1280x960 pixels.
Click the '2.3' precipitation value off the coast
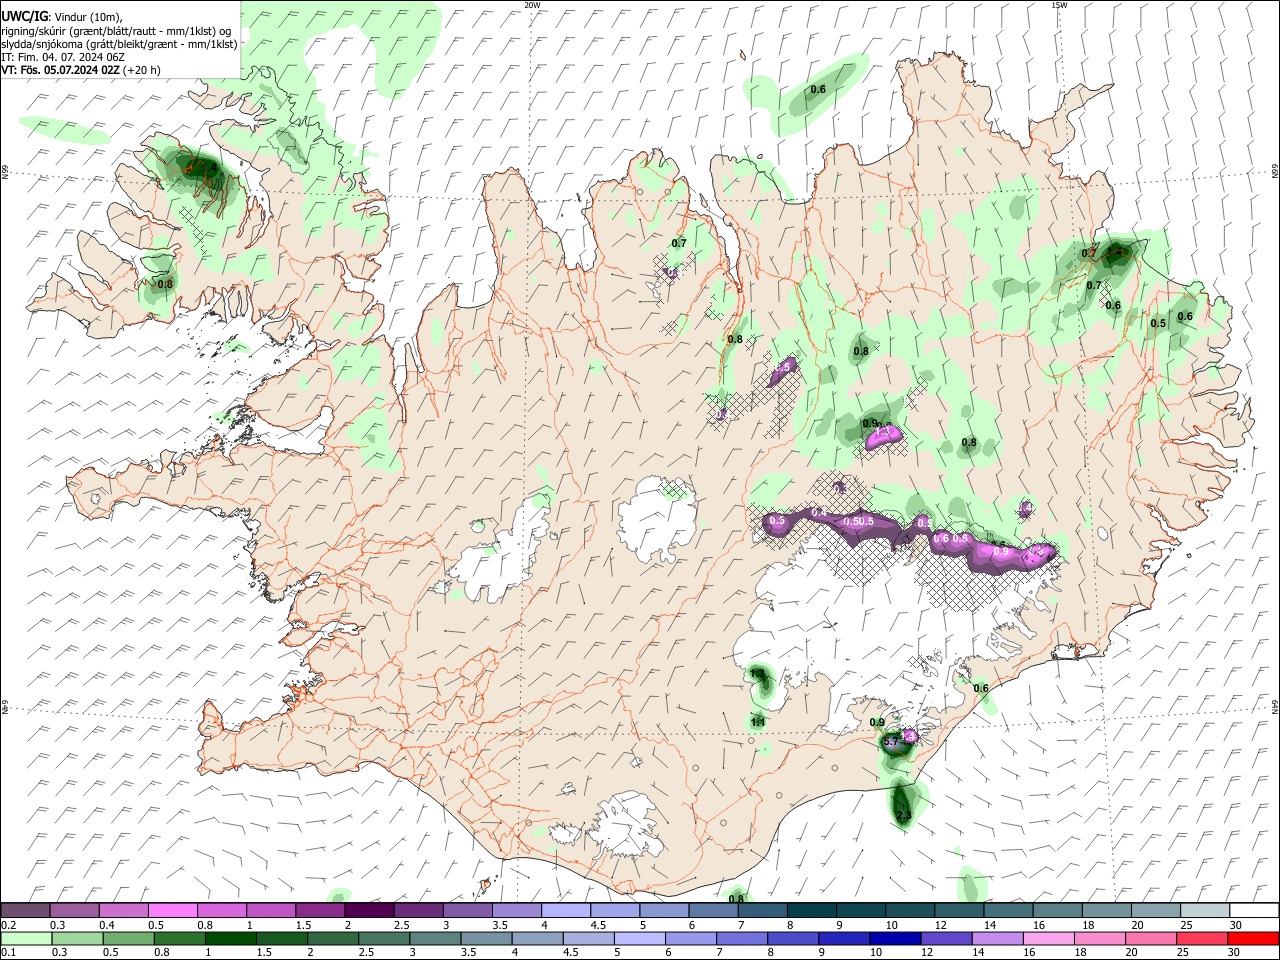pyautogui.click(x=904, y=817)
